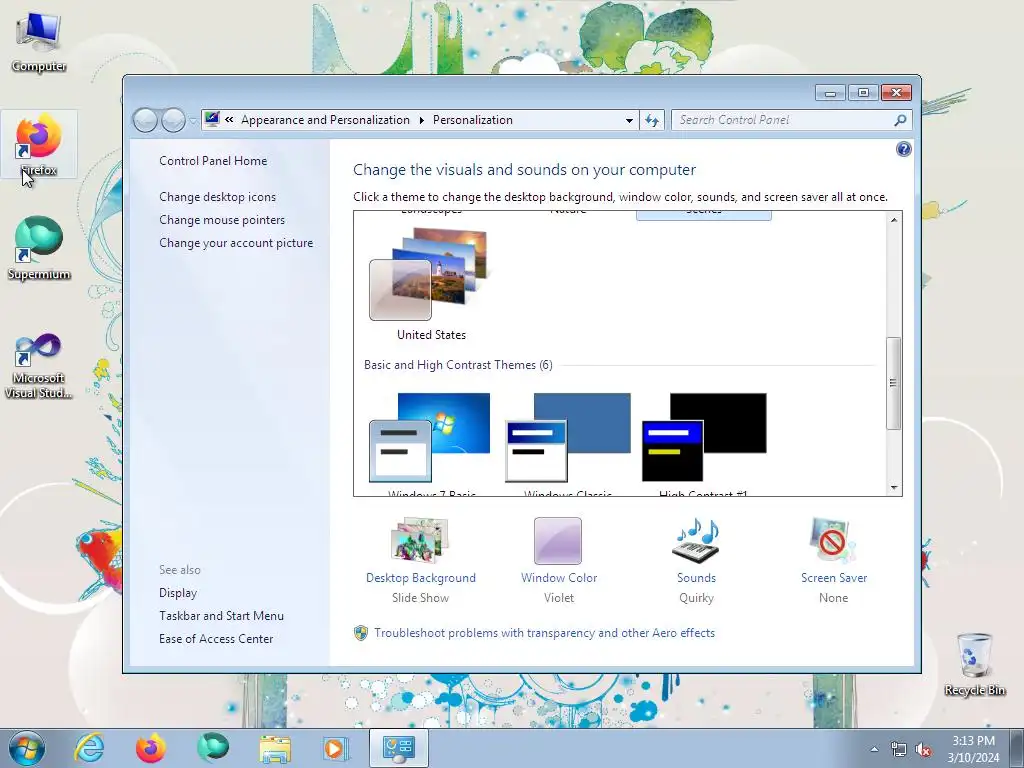This screenshot has height=768, width=1024.
Task: Click the Microsoft Visual Studio desktop shortcut
Action: [x=39, y=366]
